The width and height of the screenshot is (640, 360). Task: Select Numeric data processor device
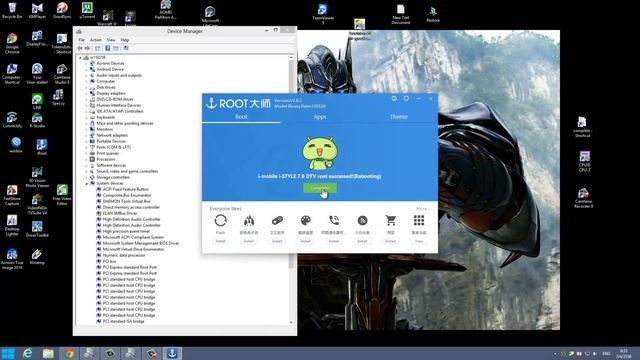point(124,256)
